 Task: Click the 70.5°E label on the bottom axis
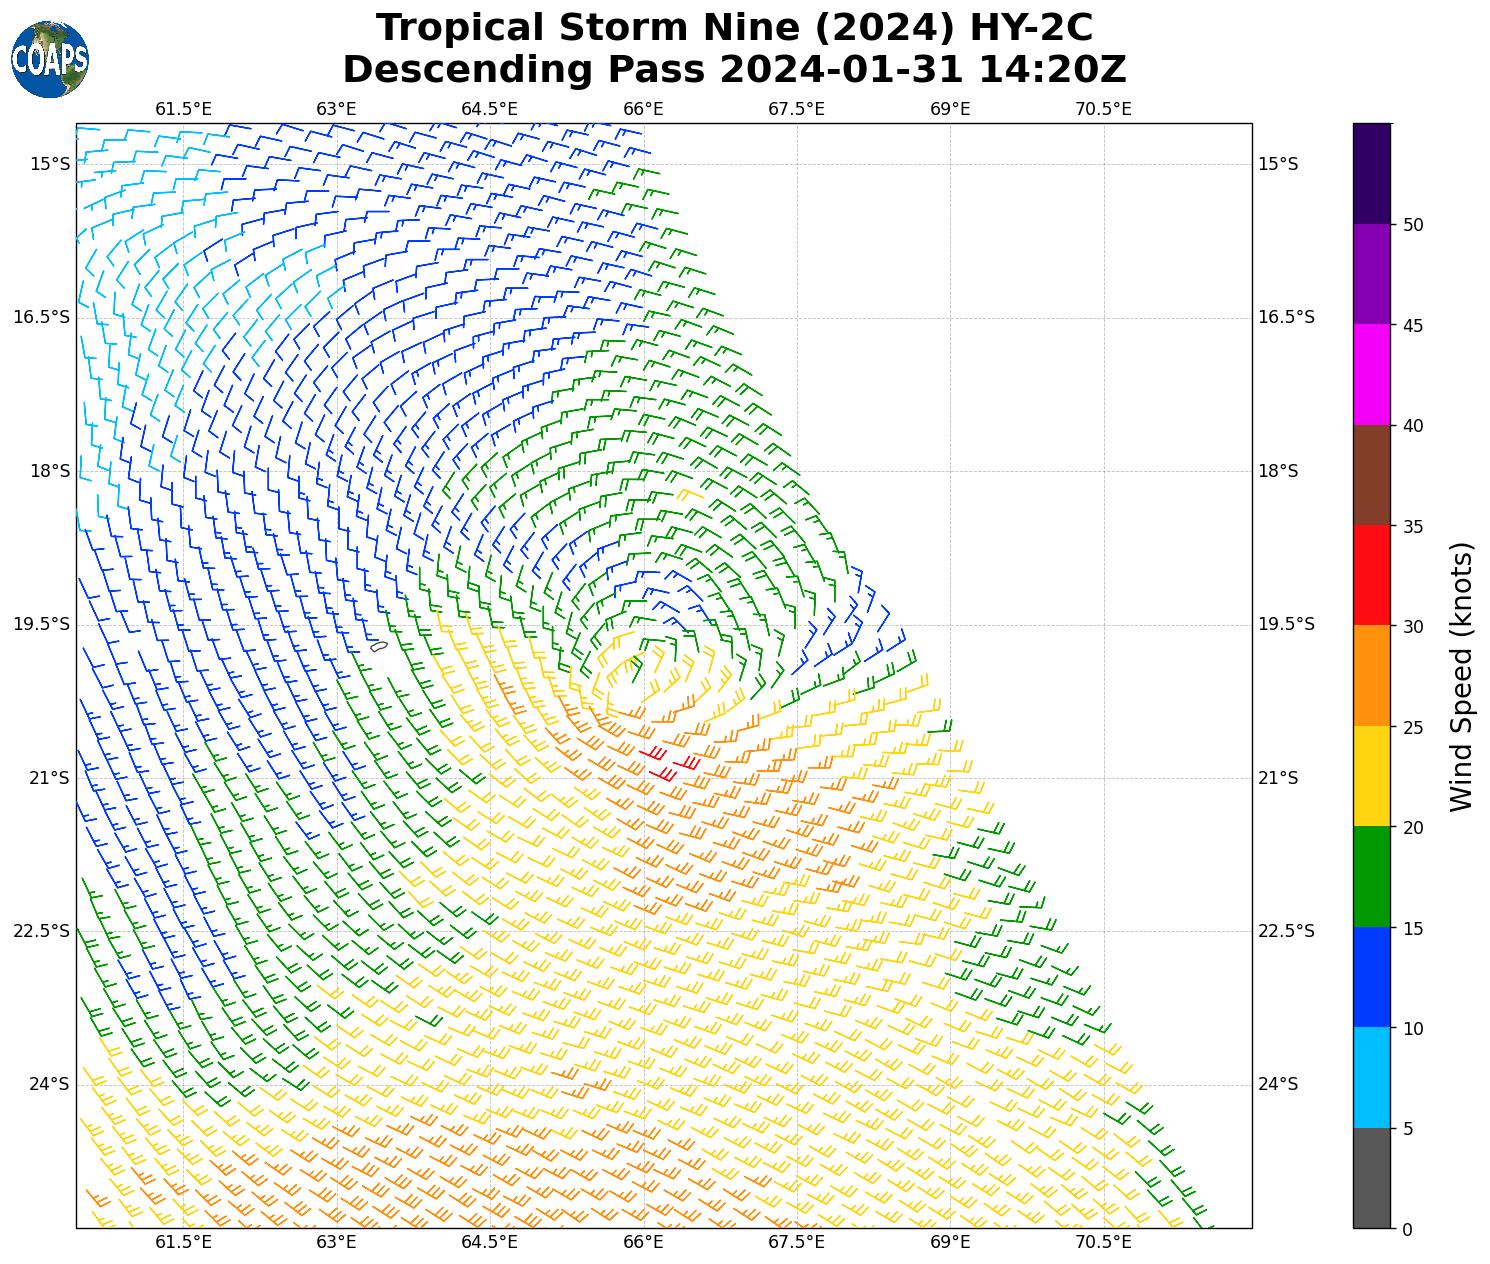(1103, 1242)
